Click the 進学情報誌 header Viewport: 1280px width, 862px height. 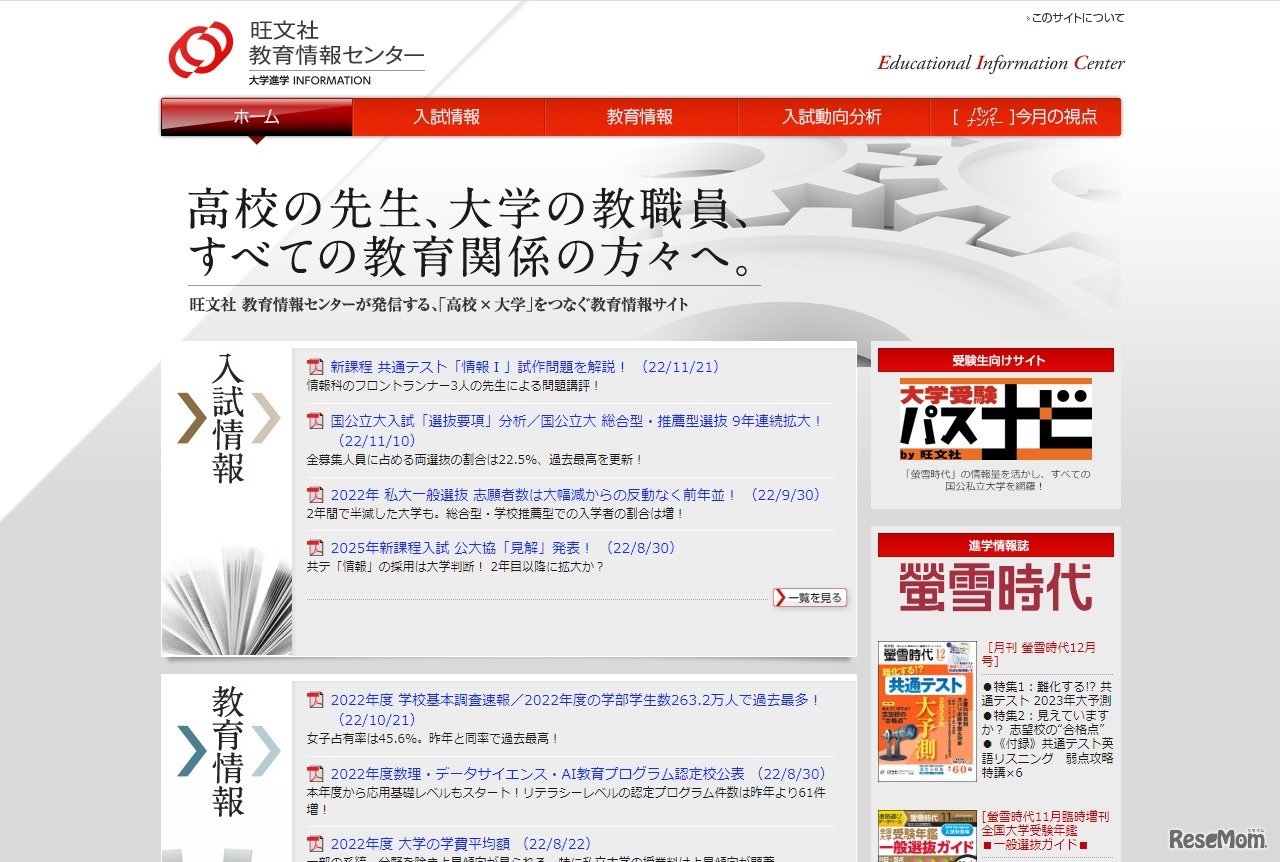point(996,545)
